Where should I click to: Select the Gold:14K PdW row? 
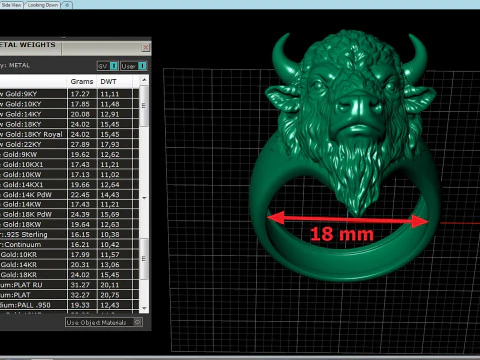pyautogui.click(x=69, y=194)
